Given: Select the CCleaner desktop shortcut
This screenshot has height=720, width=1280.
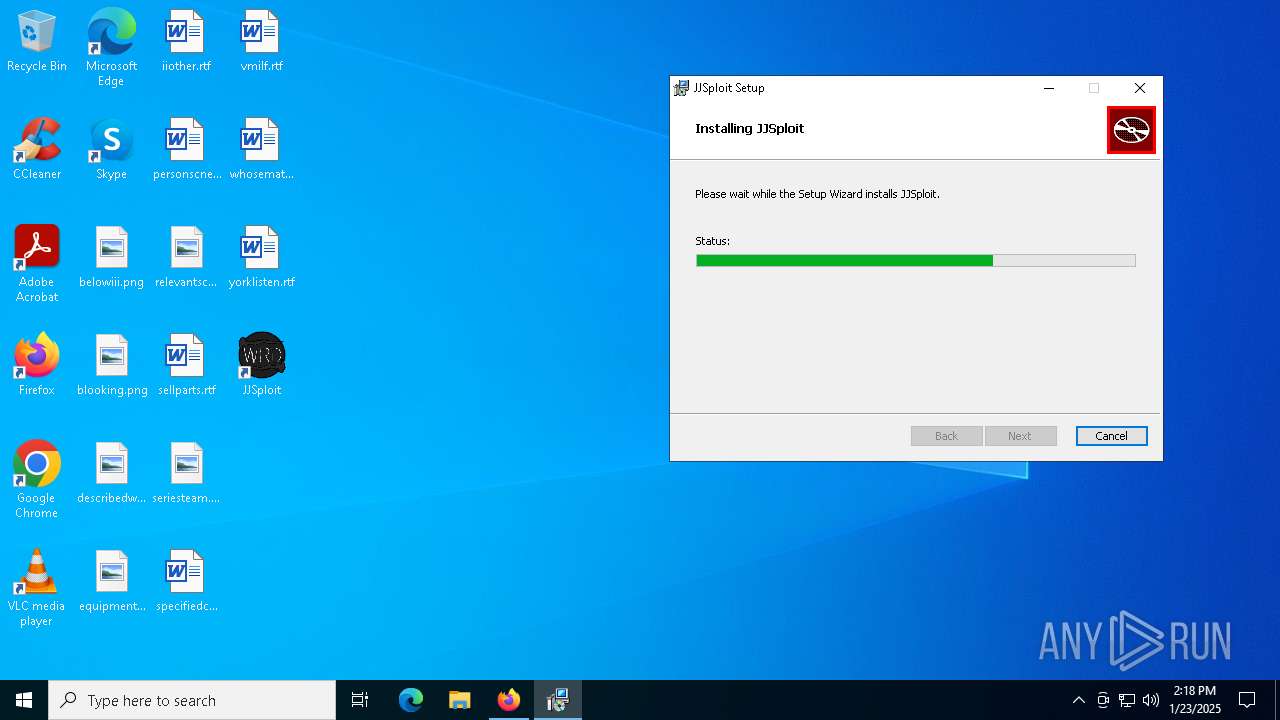Looking at the screenshot, I should click(x=37, y=150).
